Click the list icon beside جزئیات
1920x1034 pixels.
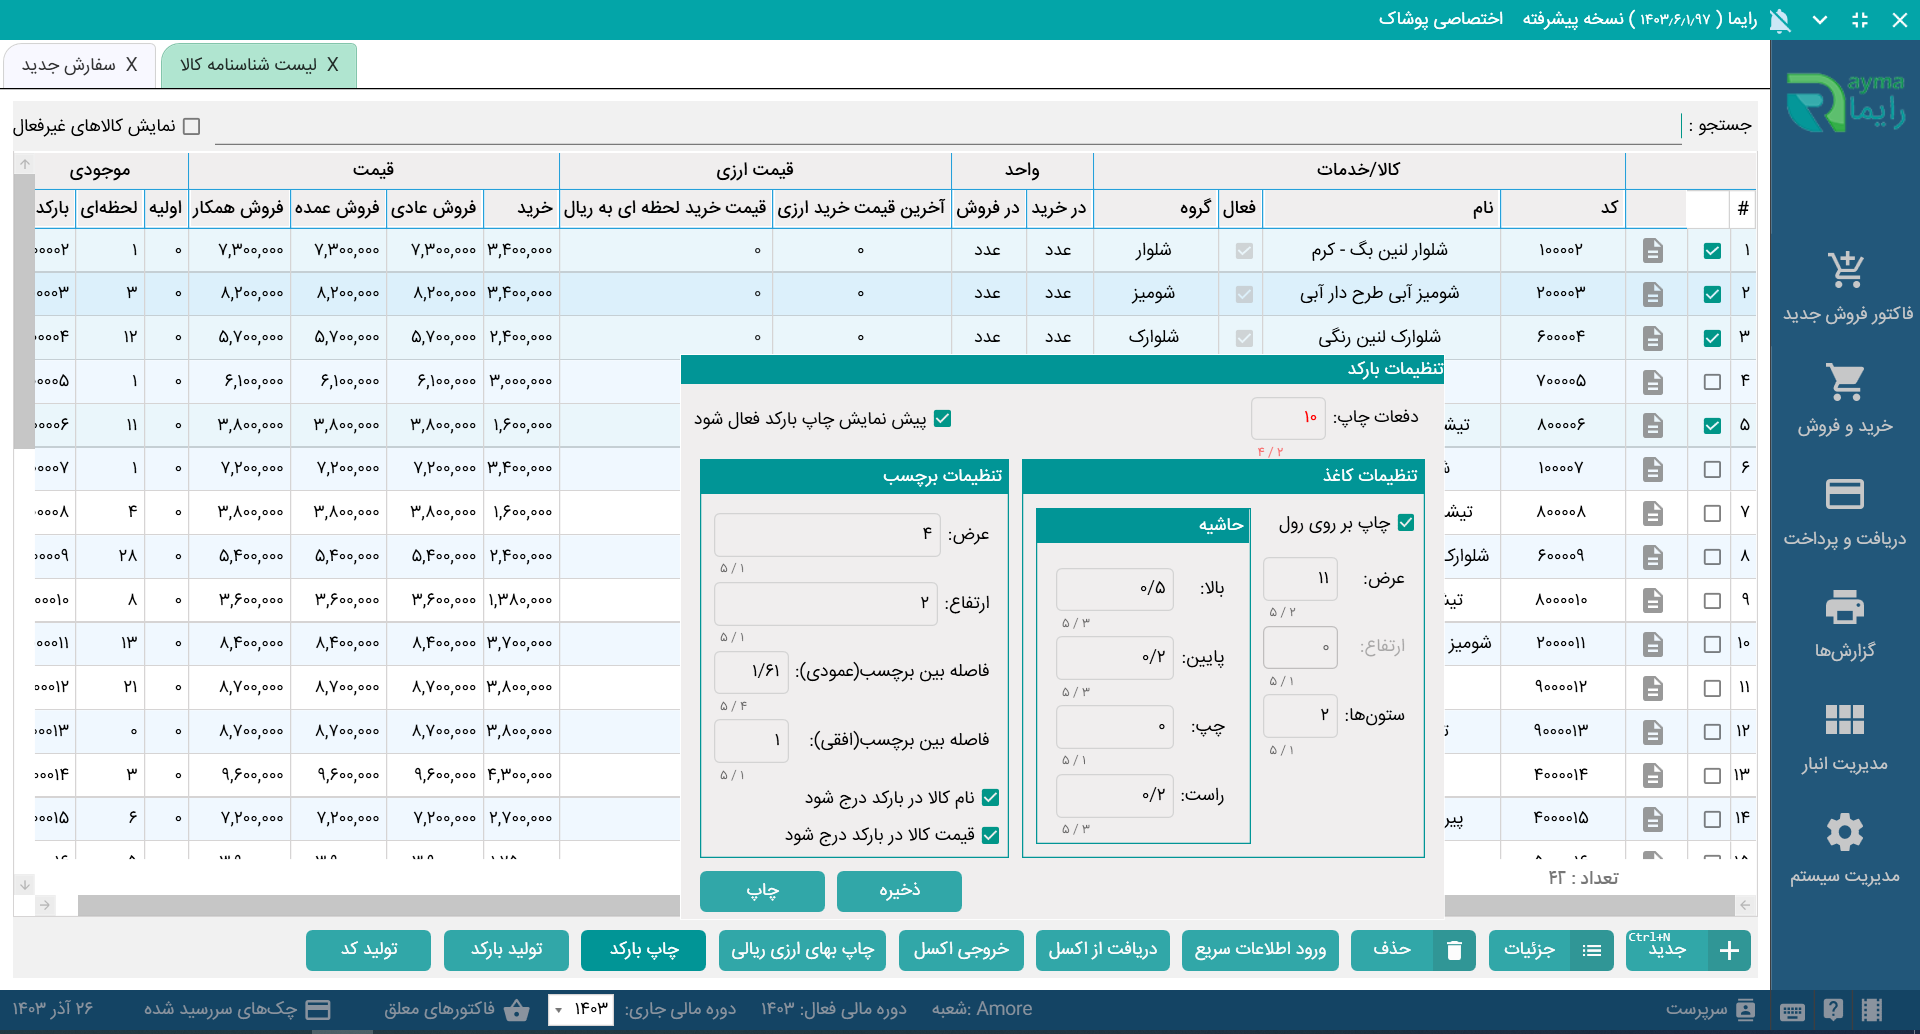click(x=1592, y=950)
